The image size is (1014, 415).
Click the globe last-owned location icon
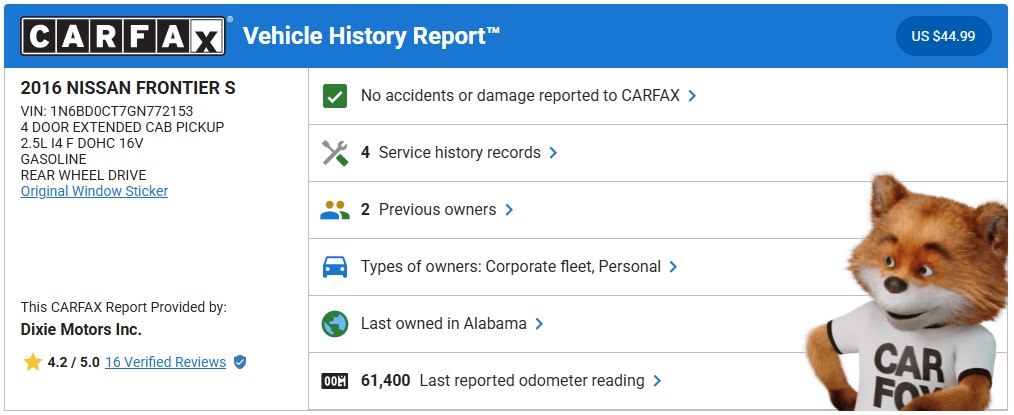[x=335, y=324]
